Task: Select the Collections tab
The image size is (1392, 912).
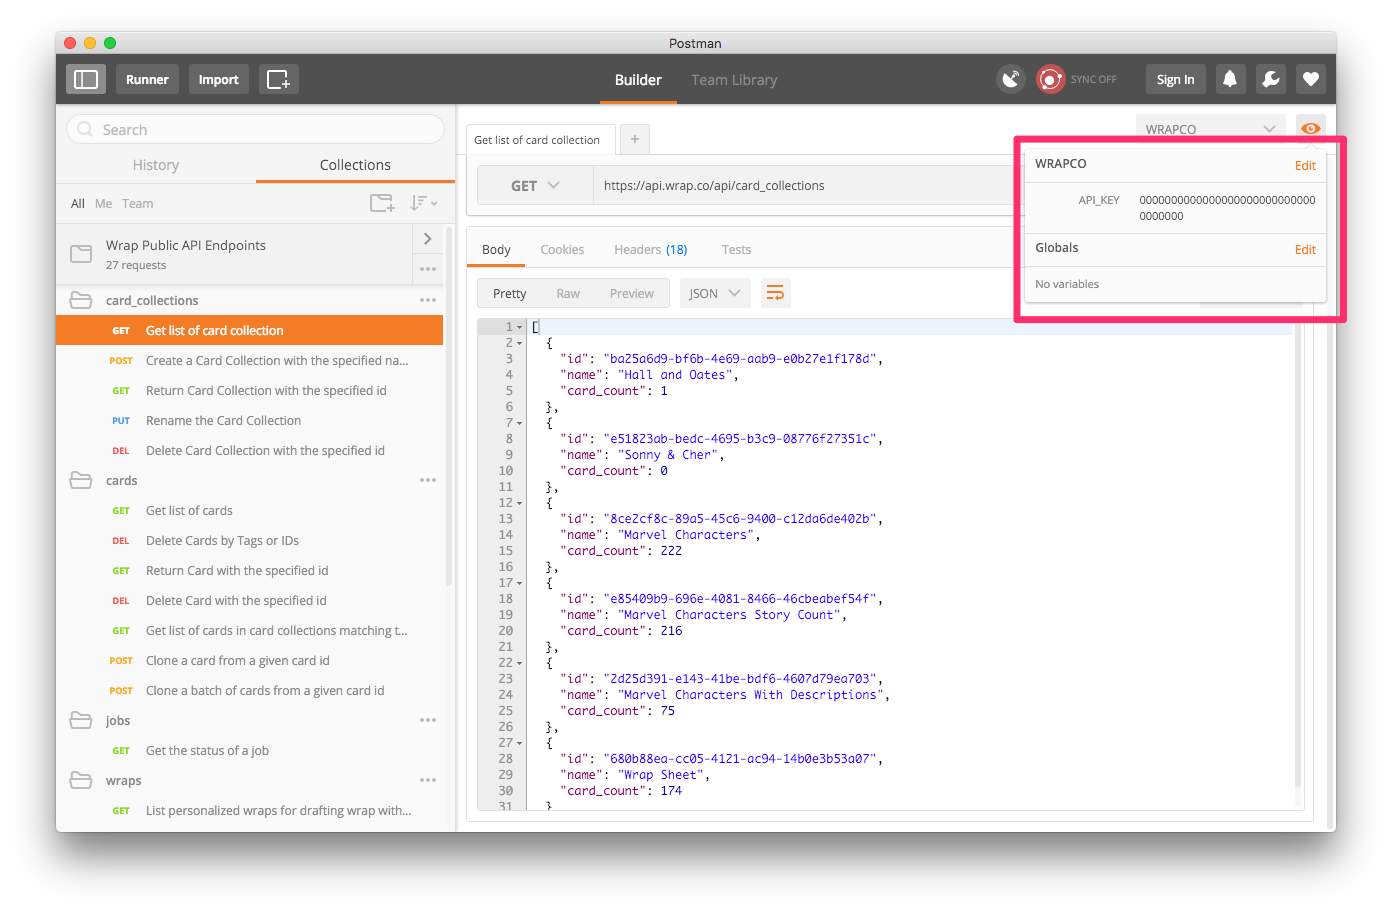Action: [355, 165]
